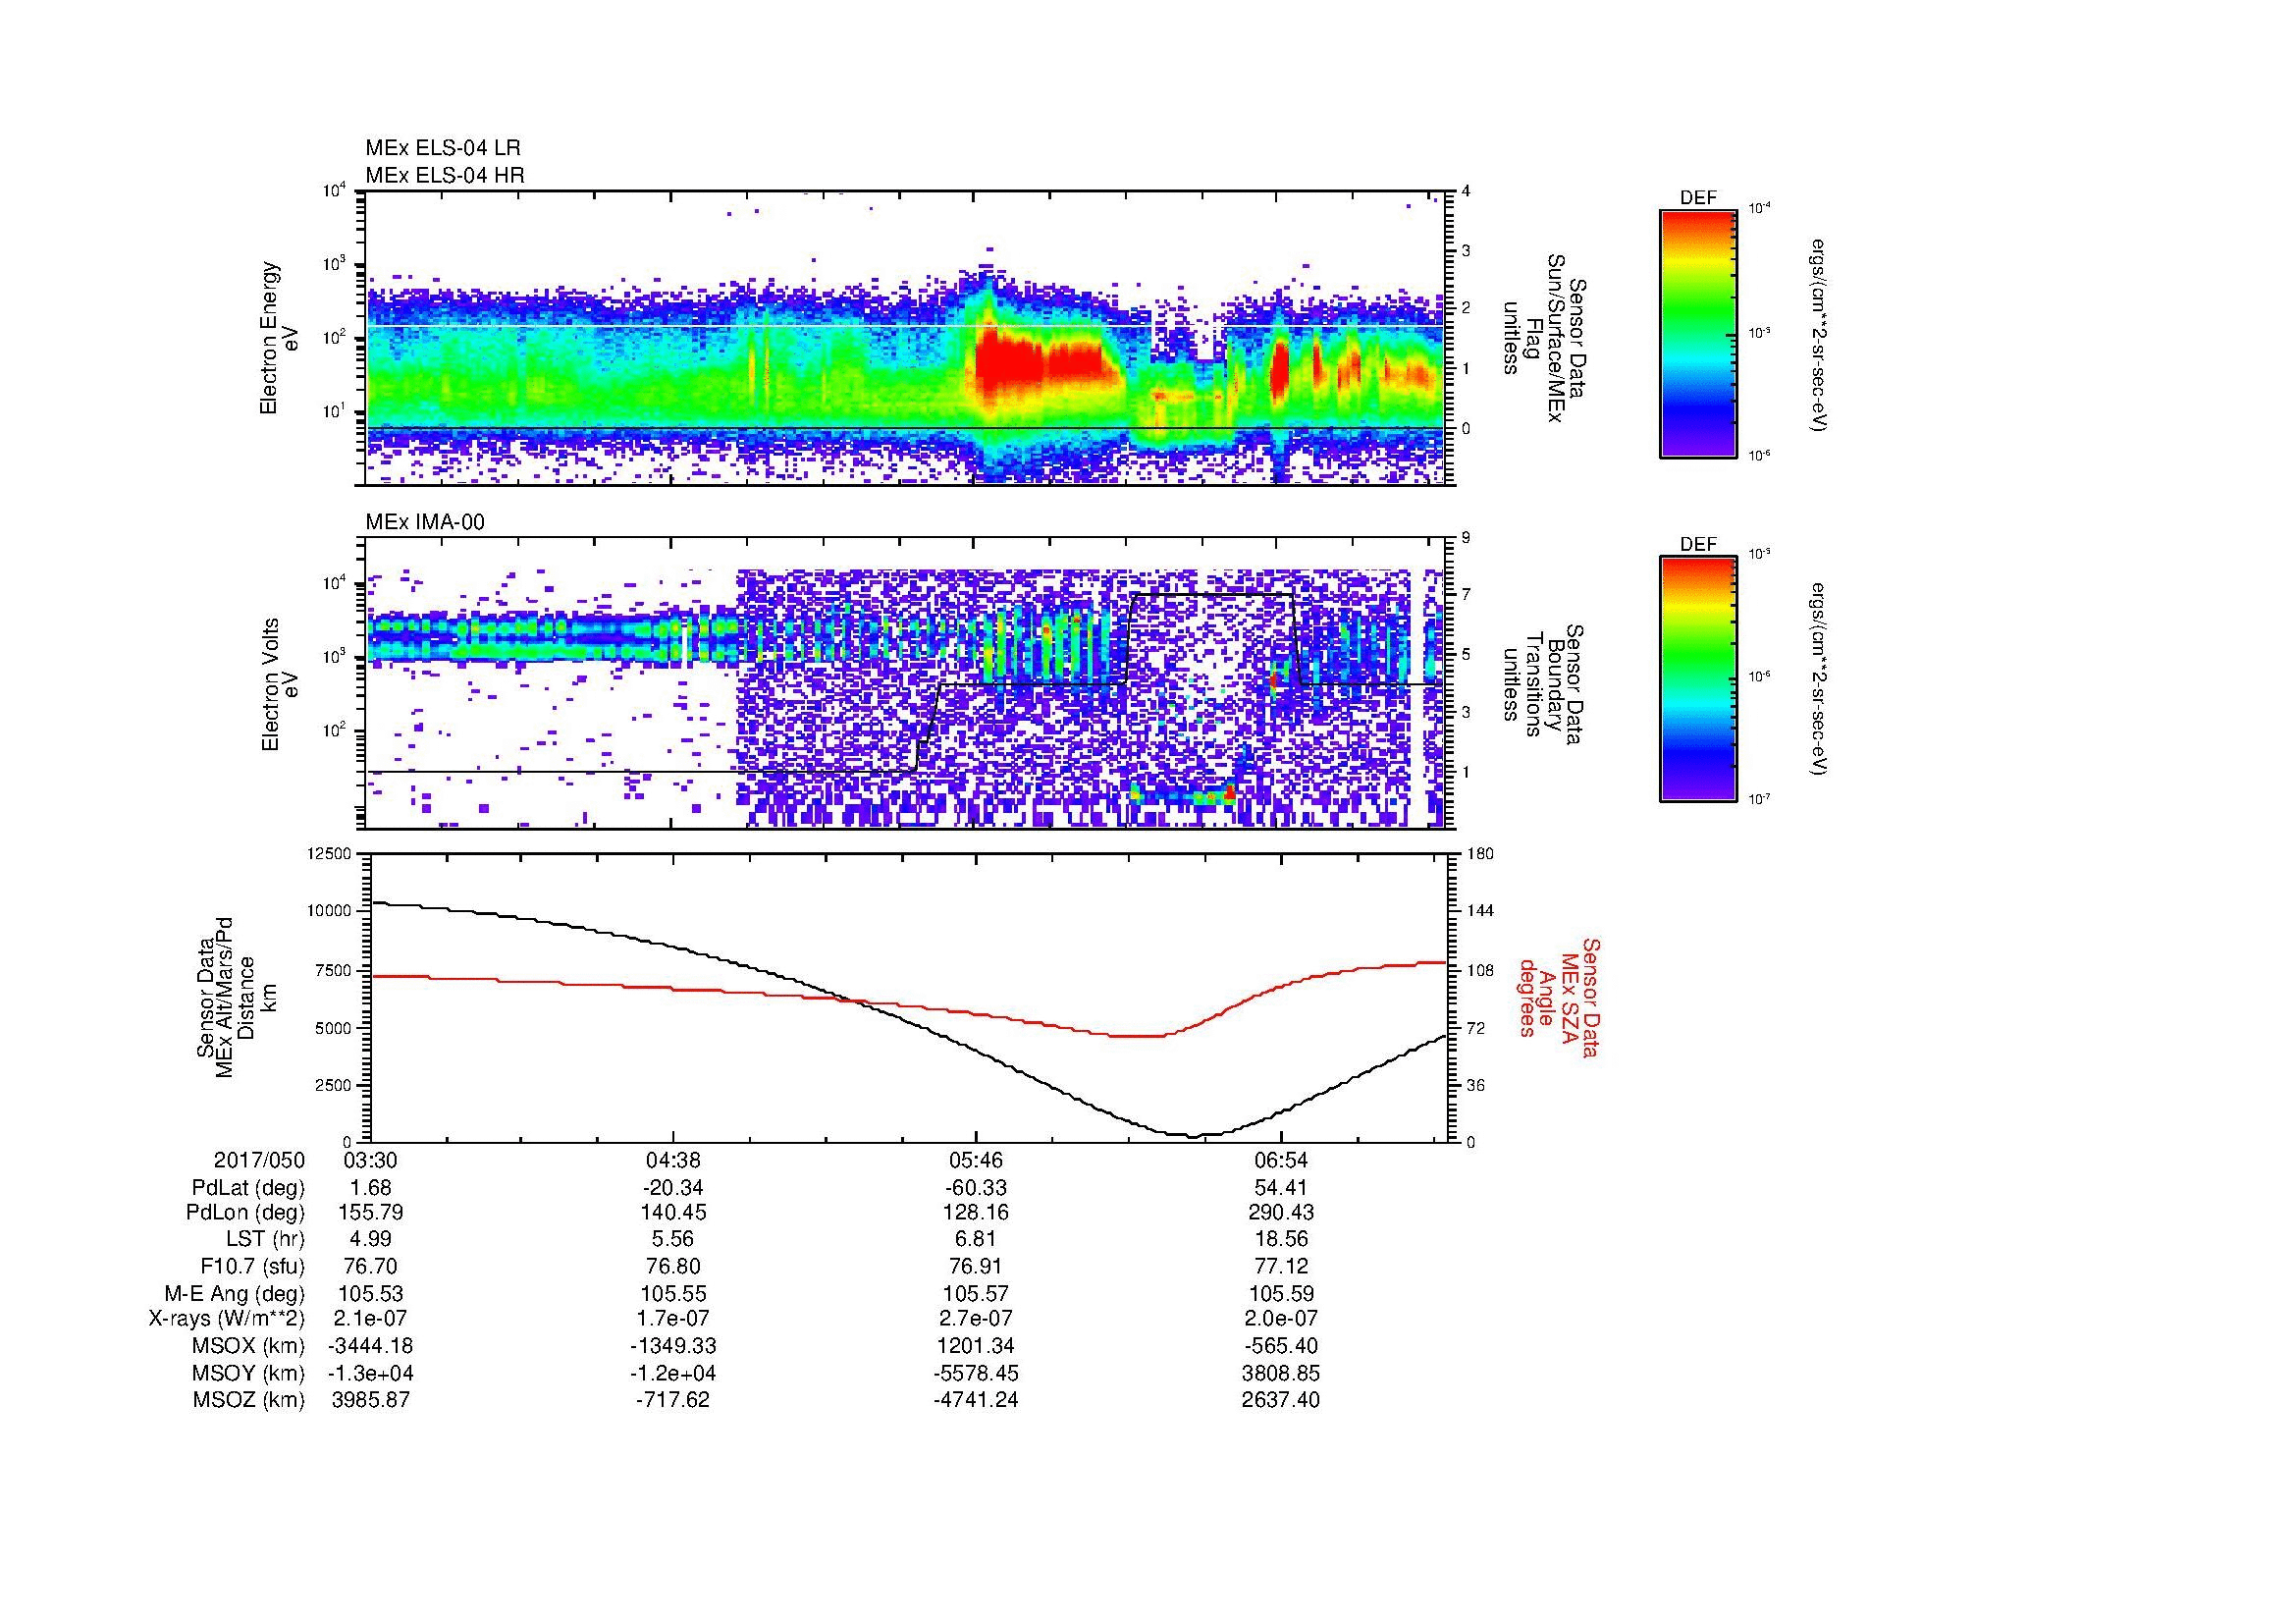The image size is (2296, 1623).
Task: Click the F10.7 (sfu) row label
Action: pyautogui.click(x=253, y=1266)
